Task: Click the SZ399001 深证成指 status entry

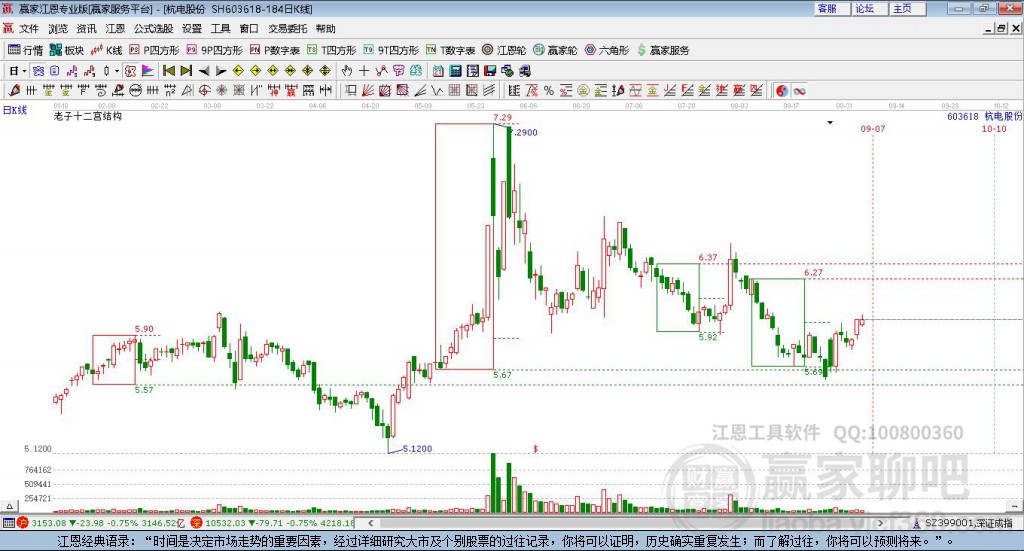Action: (x=963, y=523)
